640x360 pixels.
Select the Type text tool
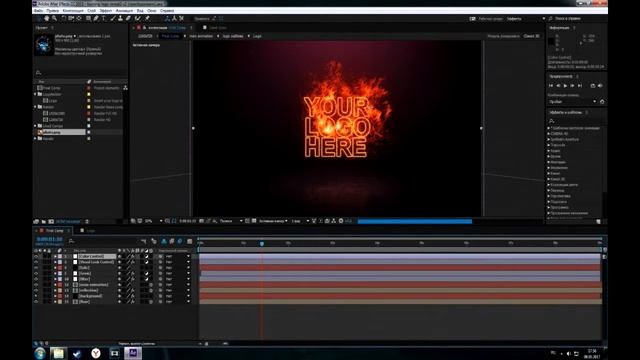click(104, 18)
